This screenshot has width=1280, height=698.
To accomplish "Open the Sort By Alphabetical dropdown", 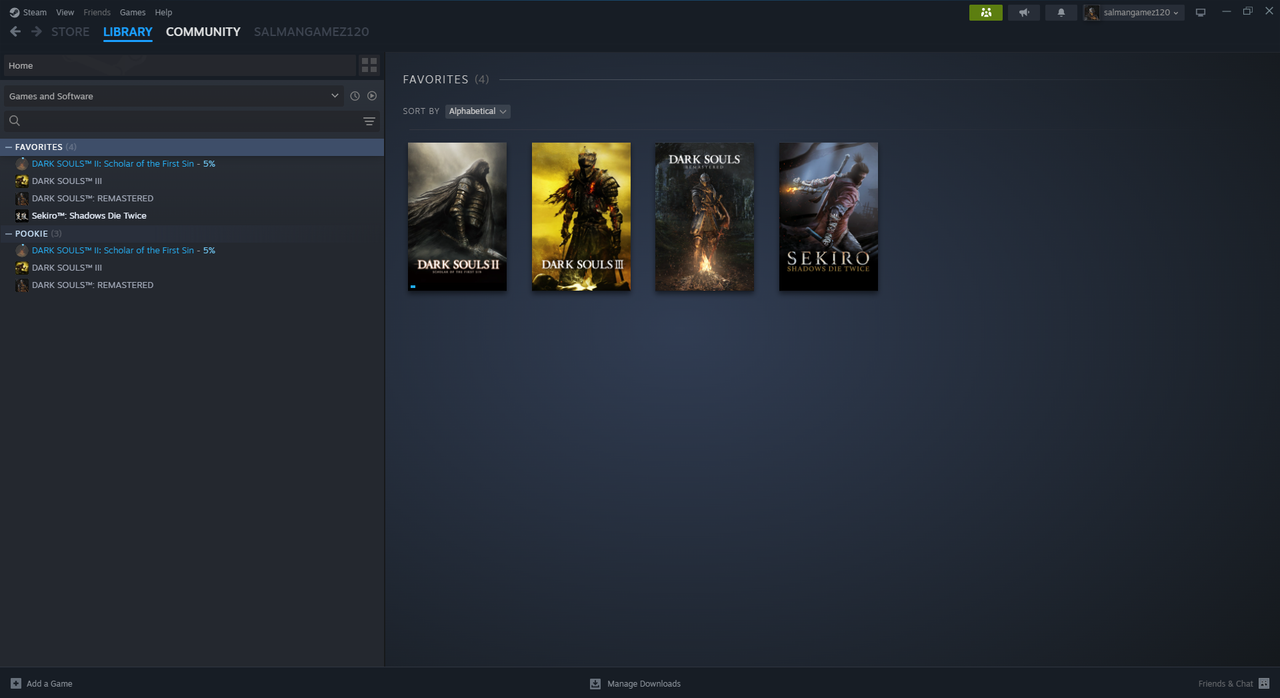I will 478,111.
